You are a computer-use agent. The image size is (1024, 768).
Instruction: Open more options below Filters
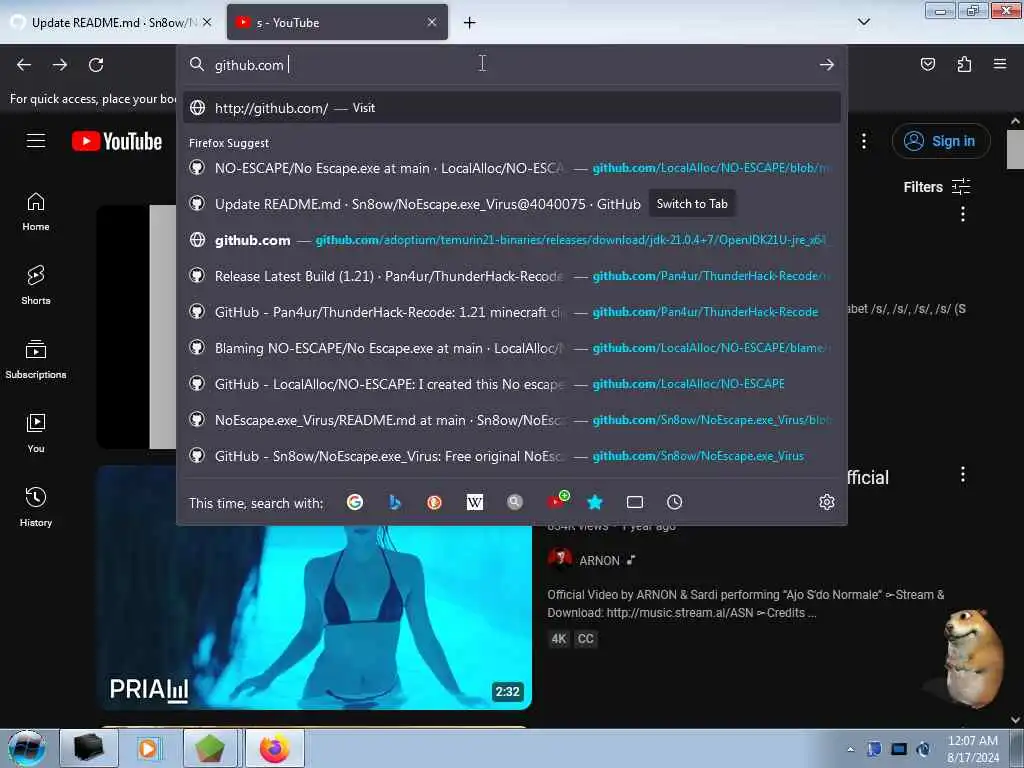(963, 214)
